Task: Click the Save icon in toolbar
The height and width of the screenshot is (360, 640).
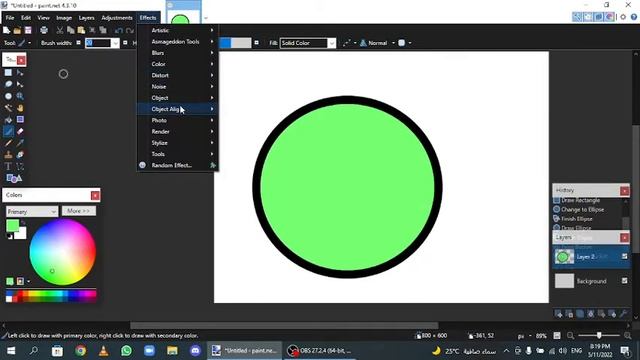Action: coord(28,30)
